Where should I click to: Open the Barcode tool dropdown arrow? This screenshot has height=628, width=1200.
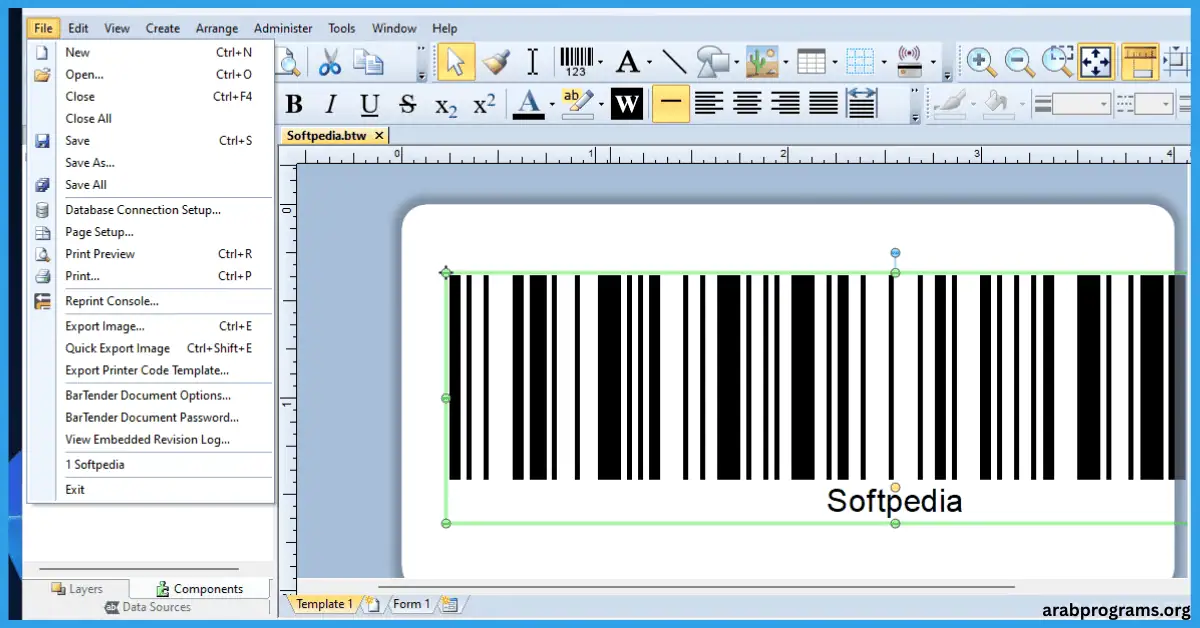(600, 63)
